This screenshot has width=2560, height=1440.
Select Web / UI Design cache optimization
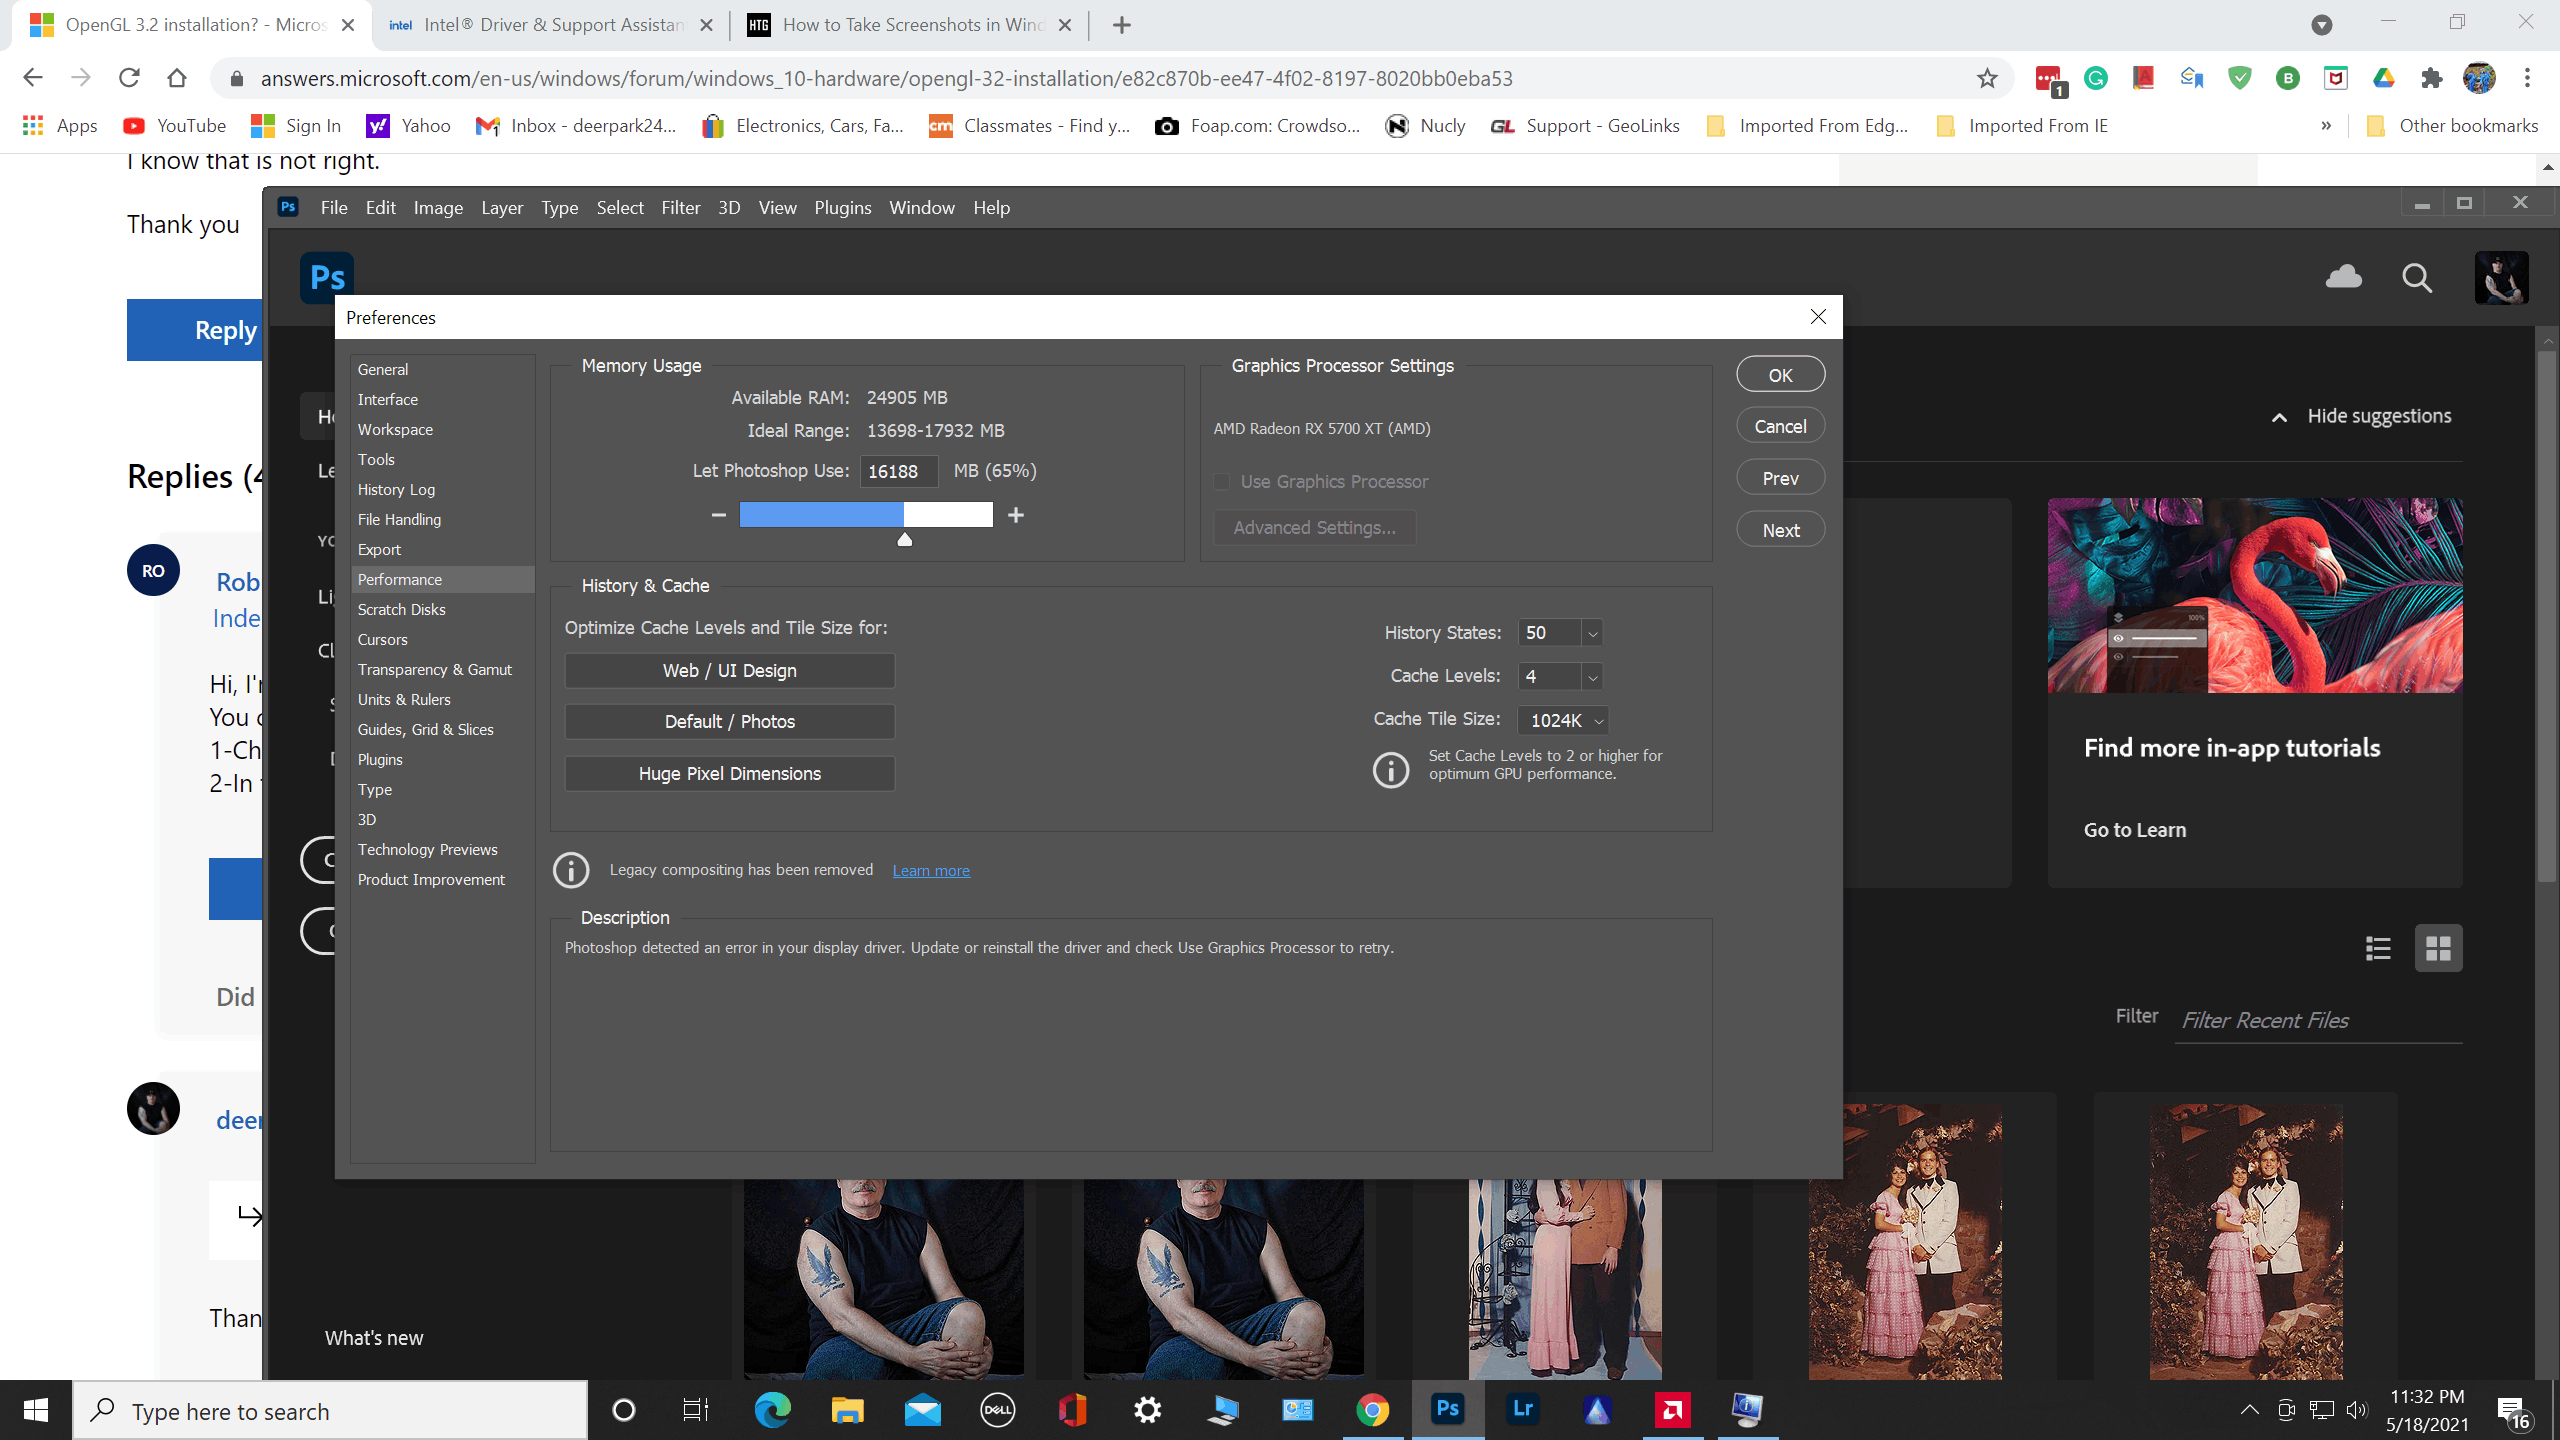(728, 670)
